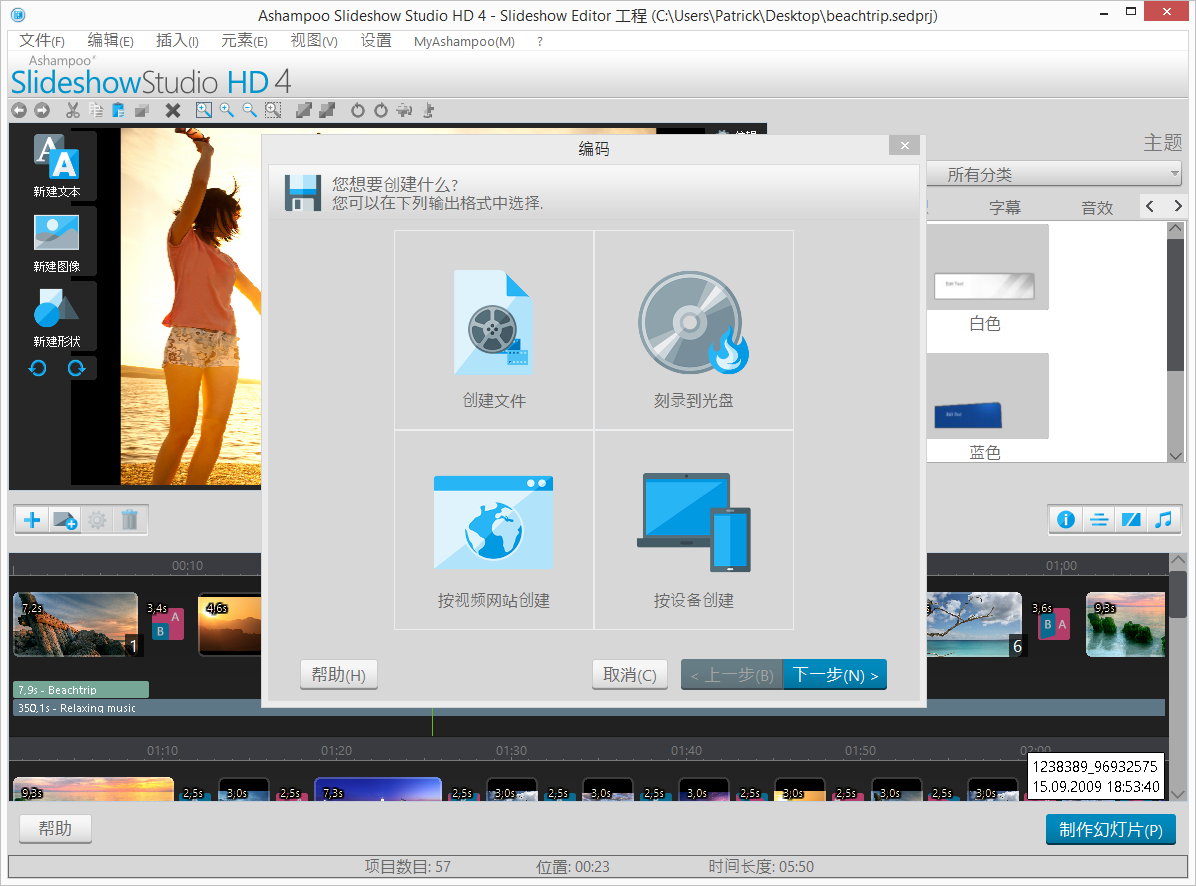Click the left chevron beside 字幕

pos(1152,207)
